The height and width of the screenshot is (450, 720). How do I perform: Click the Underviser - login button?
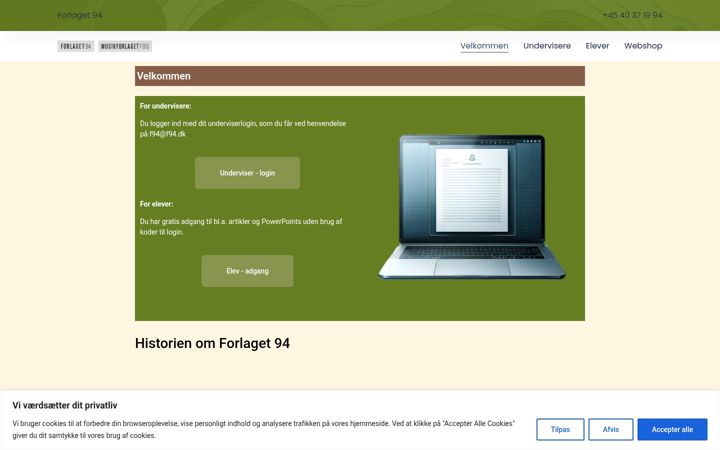[247, 173]
